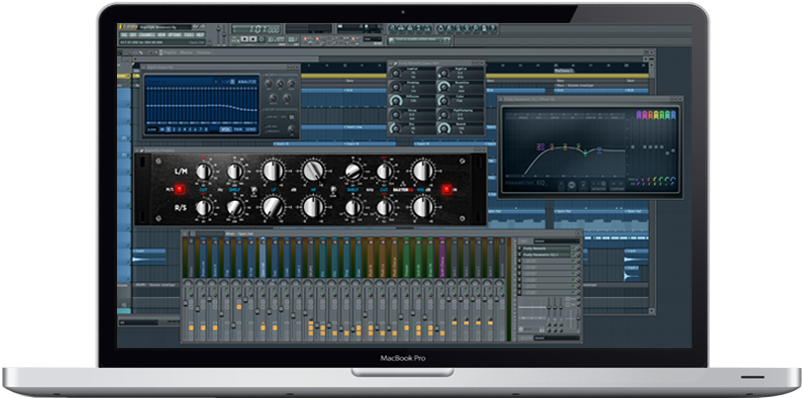Toggle the red M/S button on BaxterEQ
Screen dimensions: 803x398
click(180, 189)
